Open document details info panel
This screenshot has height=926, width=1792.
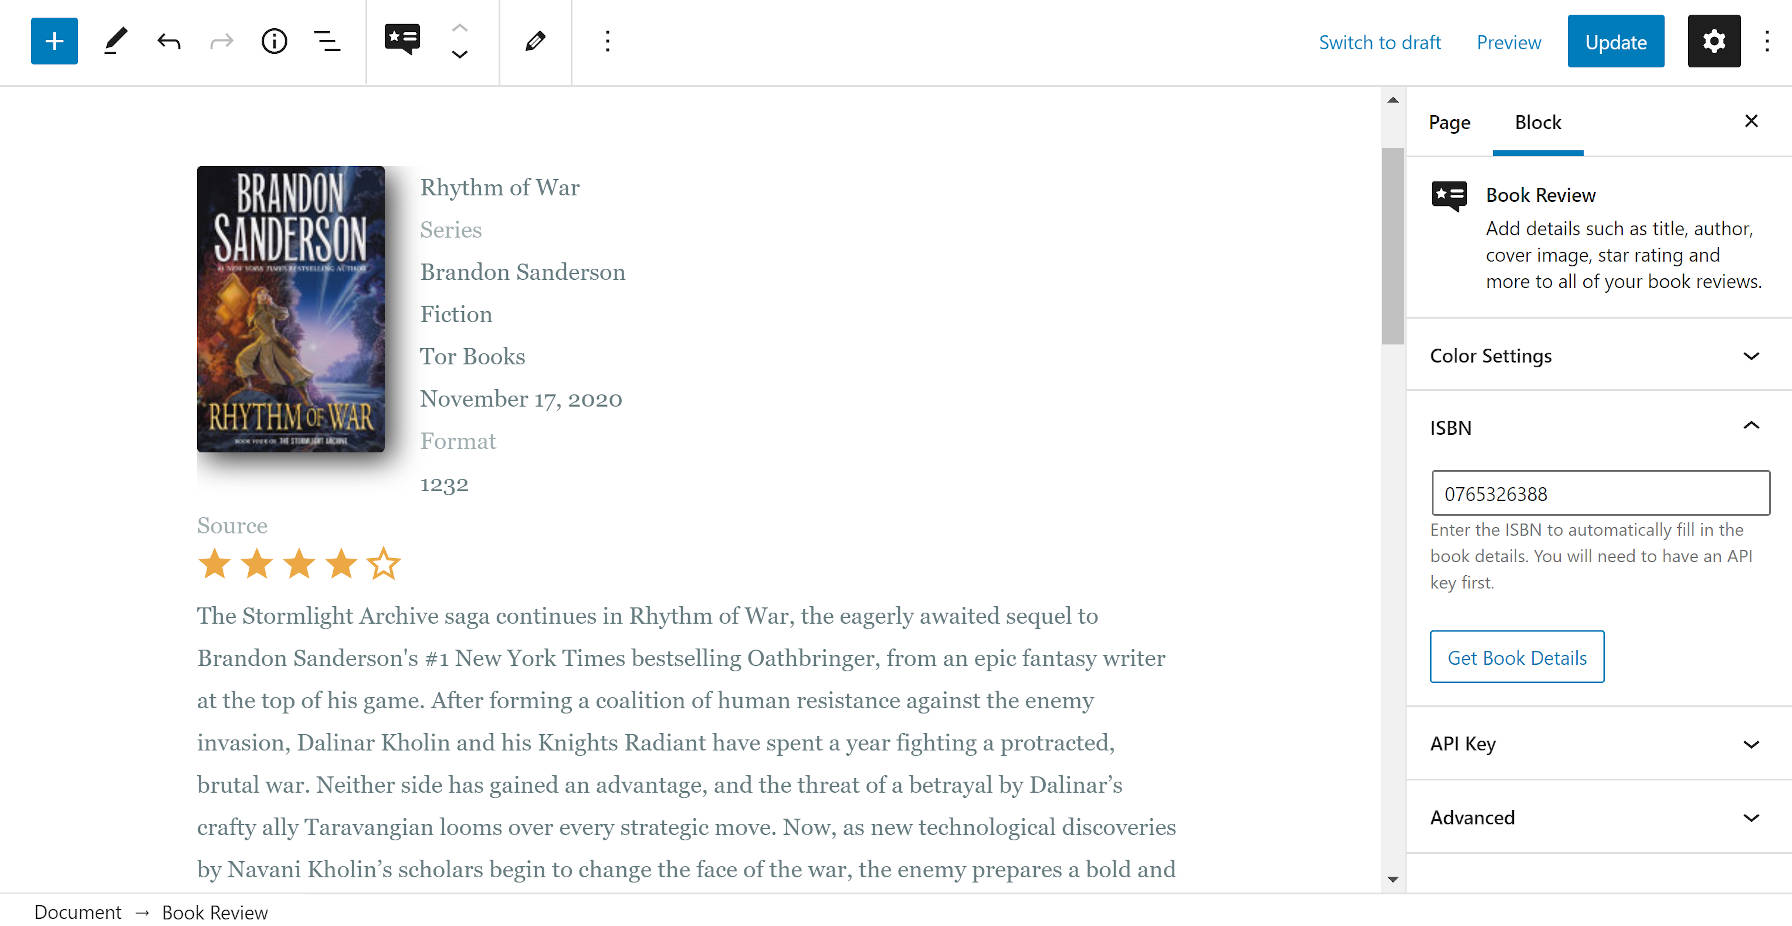tap(274, 41)
